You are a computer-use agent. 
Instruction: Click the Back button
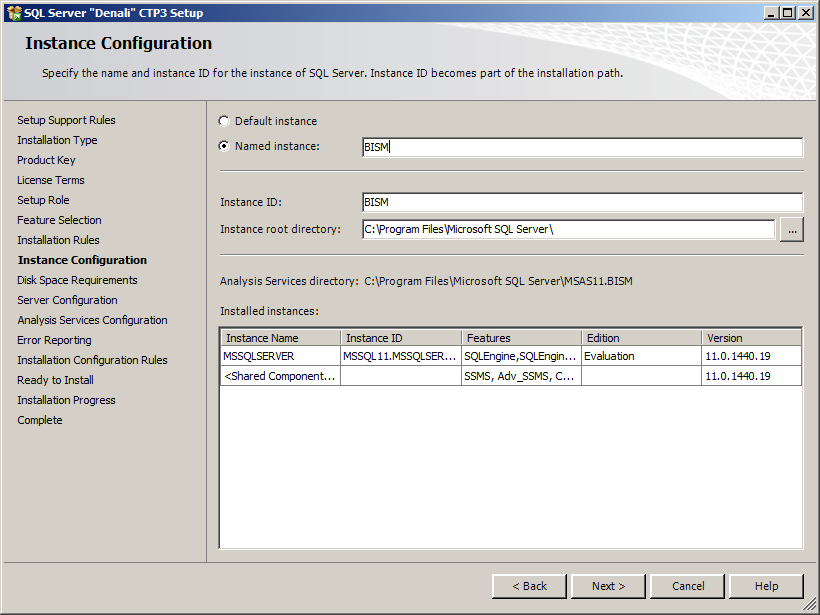click(x=529, y=586)
